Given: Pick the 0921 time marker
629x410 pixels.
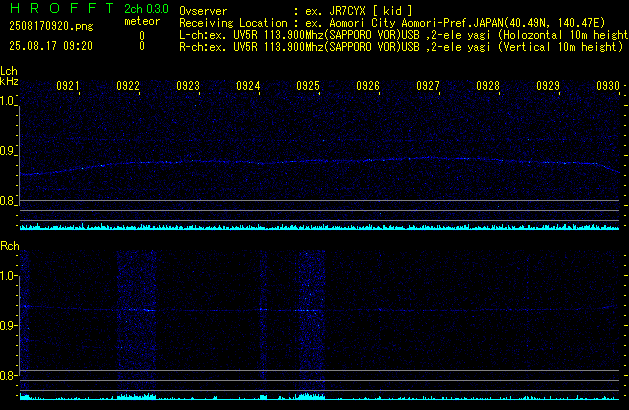Looking at the screenshot, I should (68, 86).
